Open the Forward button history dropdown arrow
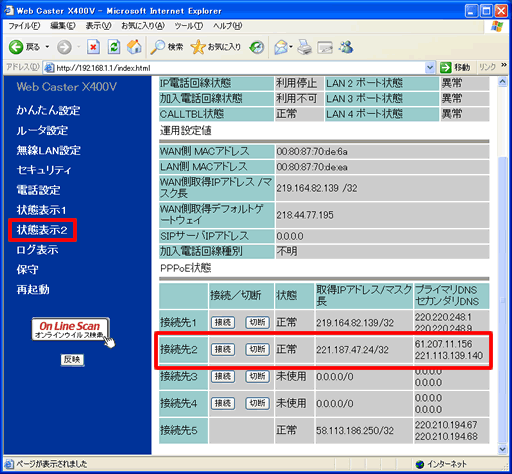The image size is (512, 474). tap(79, 47)
